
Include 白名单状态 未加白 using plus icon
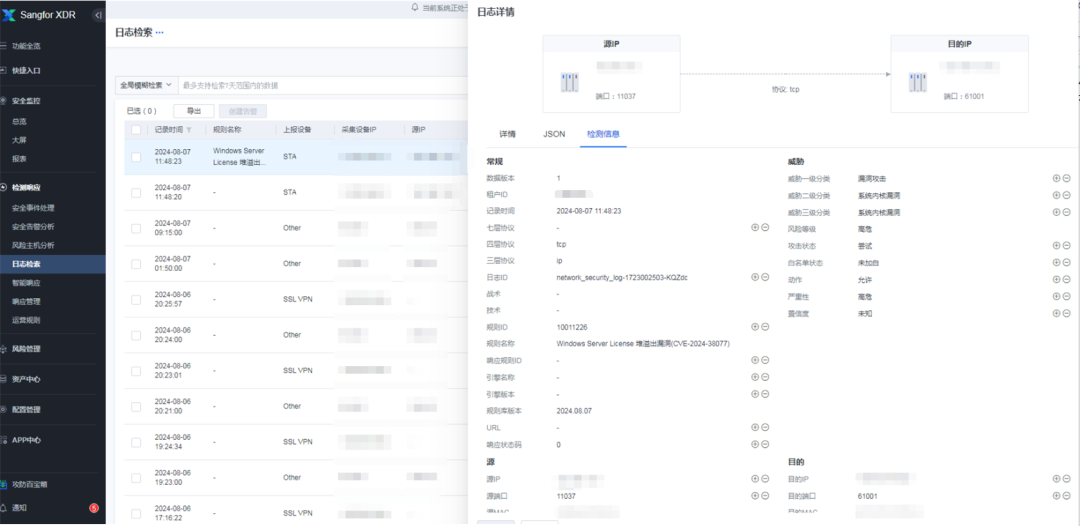pos(1057,262)
